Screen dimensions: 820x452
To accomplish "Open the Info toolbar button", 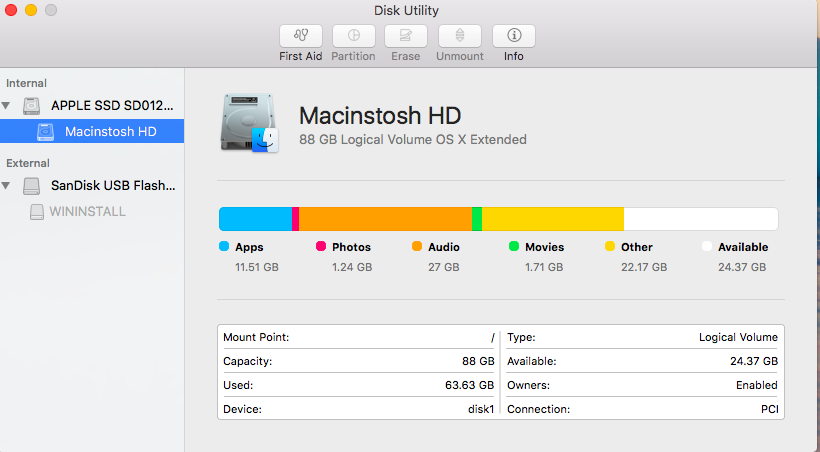I will [x=514, y=36].
